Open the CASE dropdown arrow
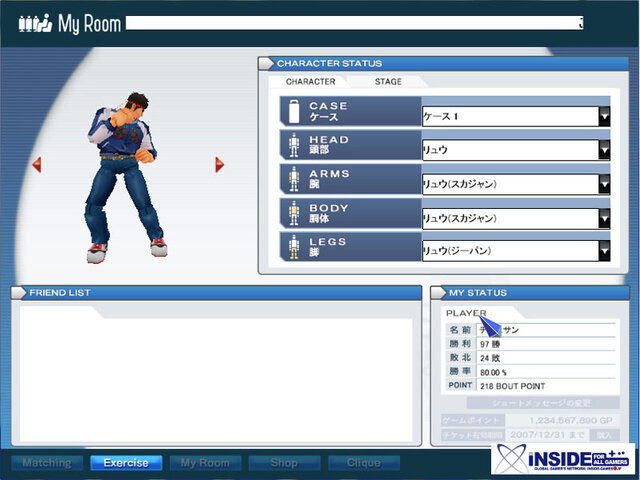640x480 pixels. tap(604, 116)
